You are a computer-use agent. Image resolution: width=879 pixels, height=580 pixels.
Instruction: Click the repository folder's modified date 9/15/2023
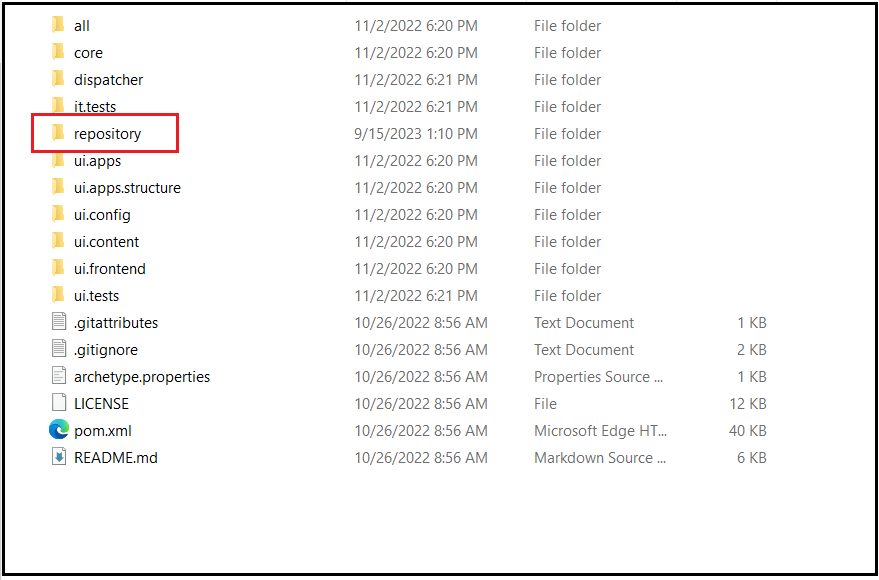coord(415,133)
